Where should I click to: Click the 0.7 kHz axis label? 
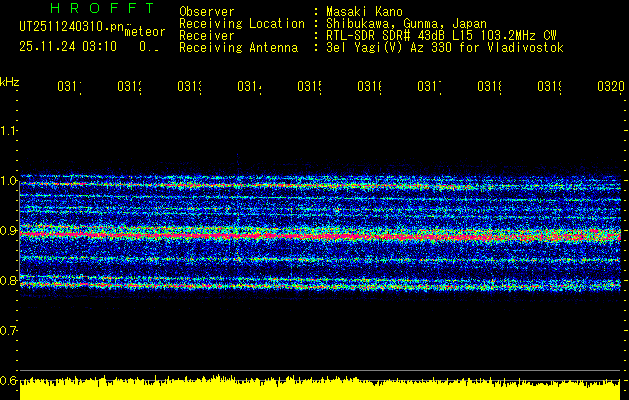click(x=8, y=331)
